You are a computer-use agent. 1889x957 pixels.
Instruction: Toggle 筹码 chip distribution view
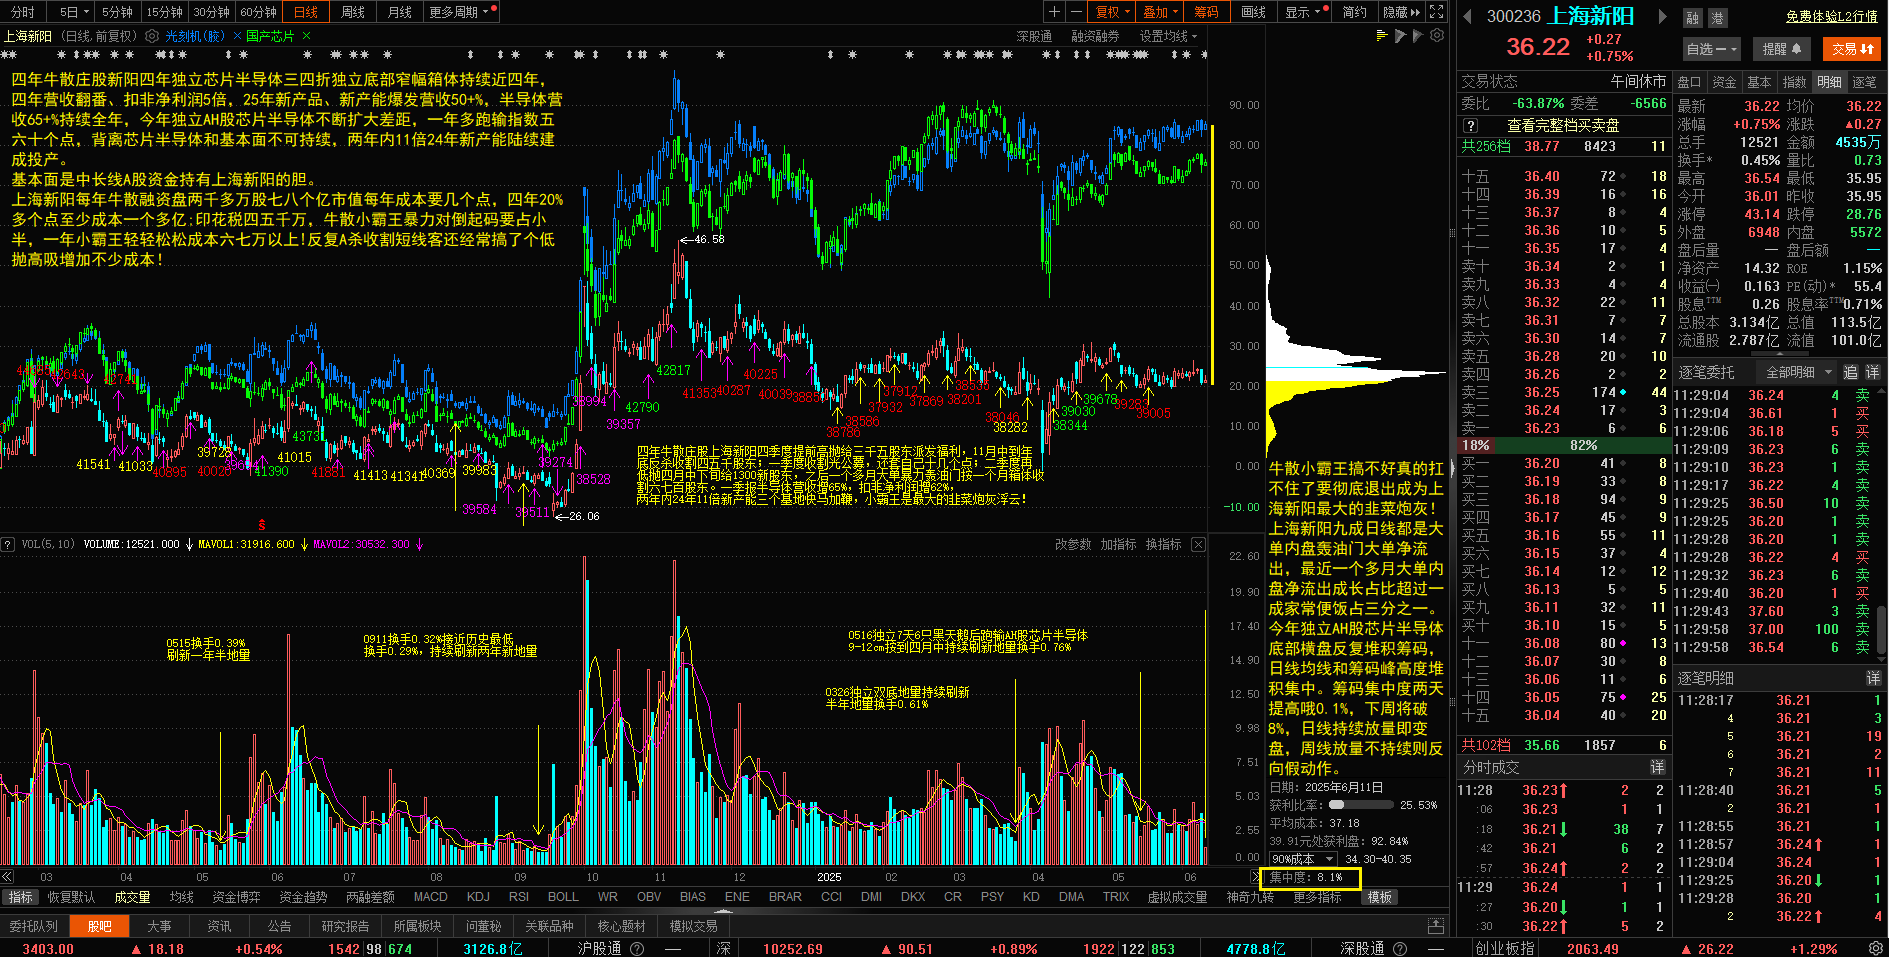(x=1206, y=12)
